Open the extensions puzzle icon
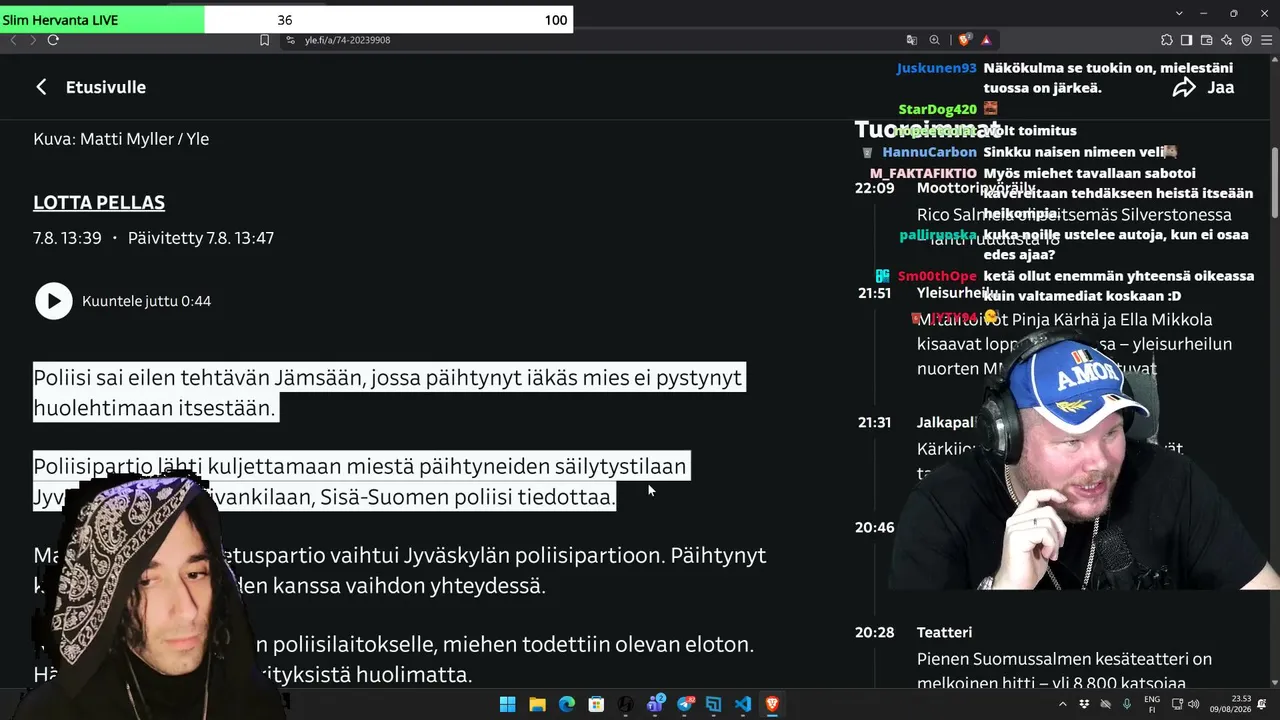Viewport: 1280px width, 720px height. [x=1166, y=40]
